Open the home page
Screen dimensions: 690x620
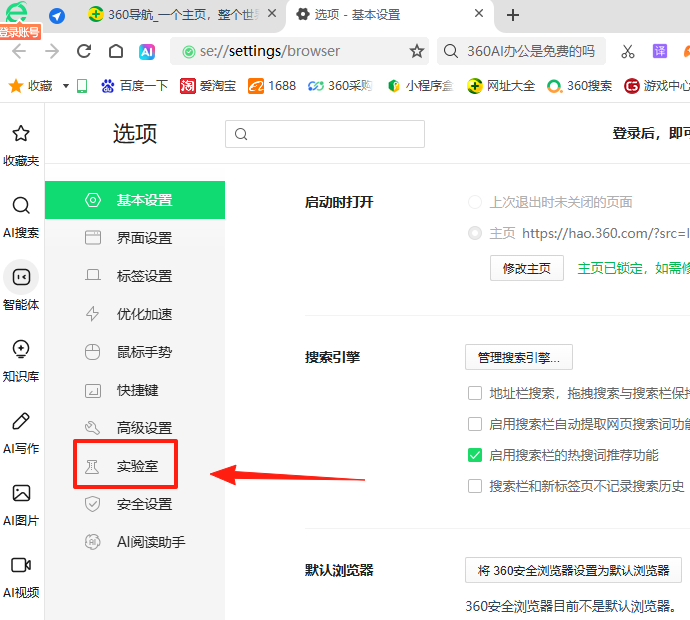[x=116, y=51]
